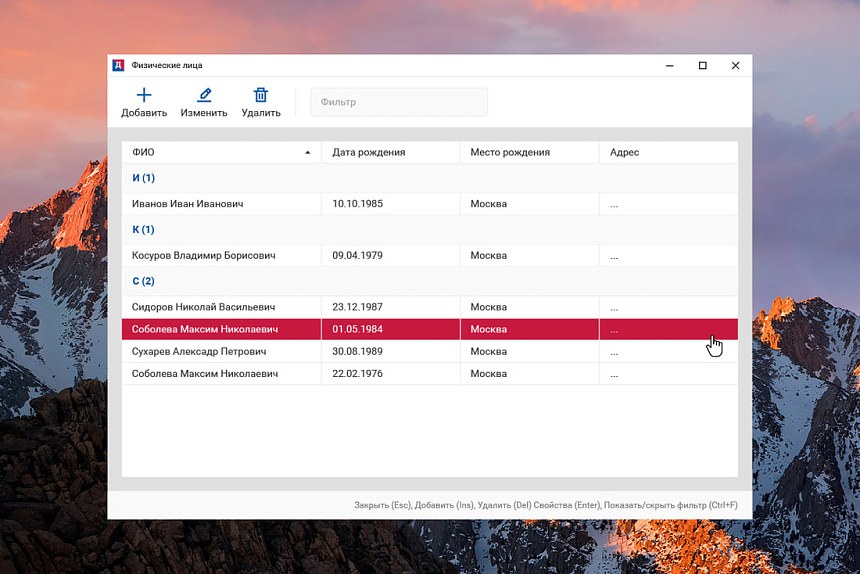This screenshot has height=574, width=860.
Task: Collapse the К (1) group
Action: (x=144, y=229)
